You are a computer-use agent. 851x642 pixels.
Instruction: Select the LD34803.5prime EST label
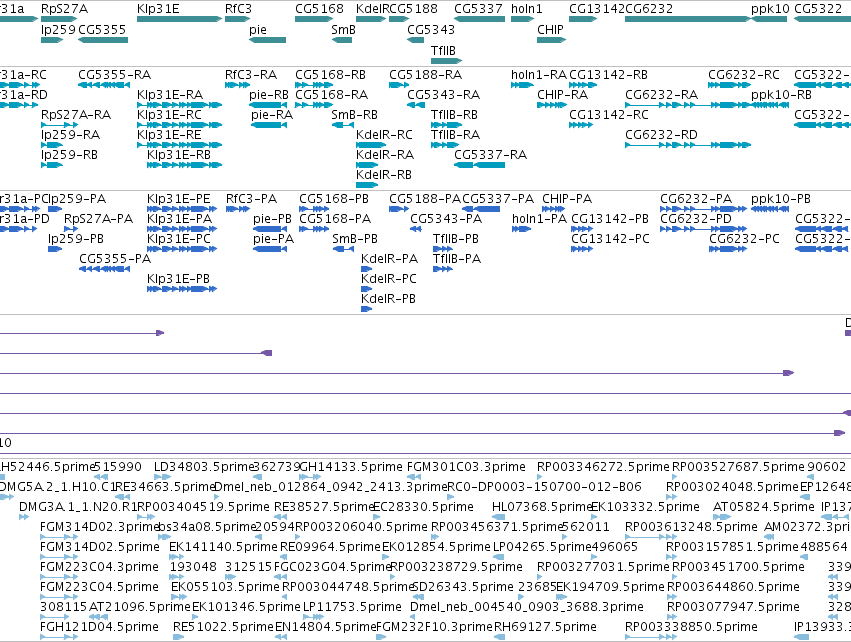click(x=204, y=467)
